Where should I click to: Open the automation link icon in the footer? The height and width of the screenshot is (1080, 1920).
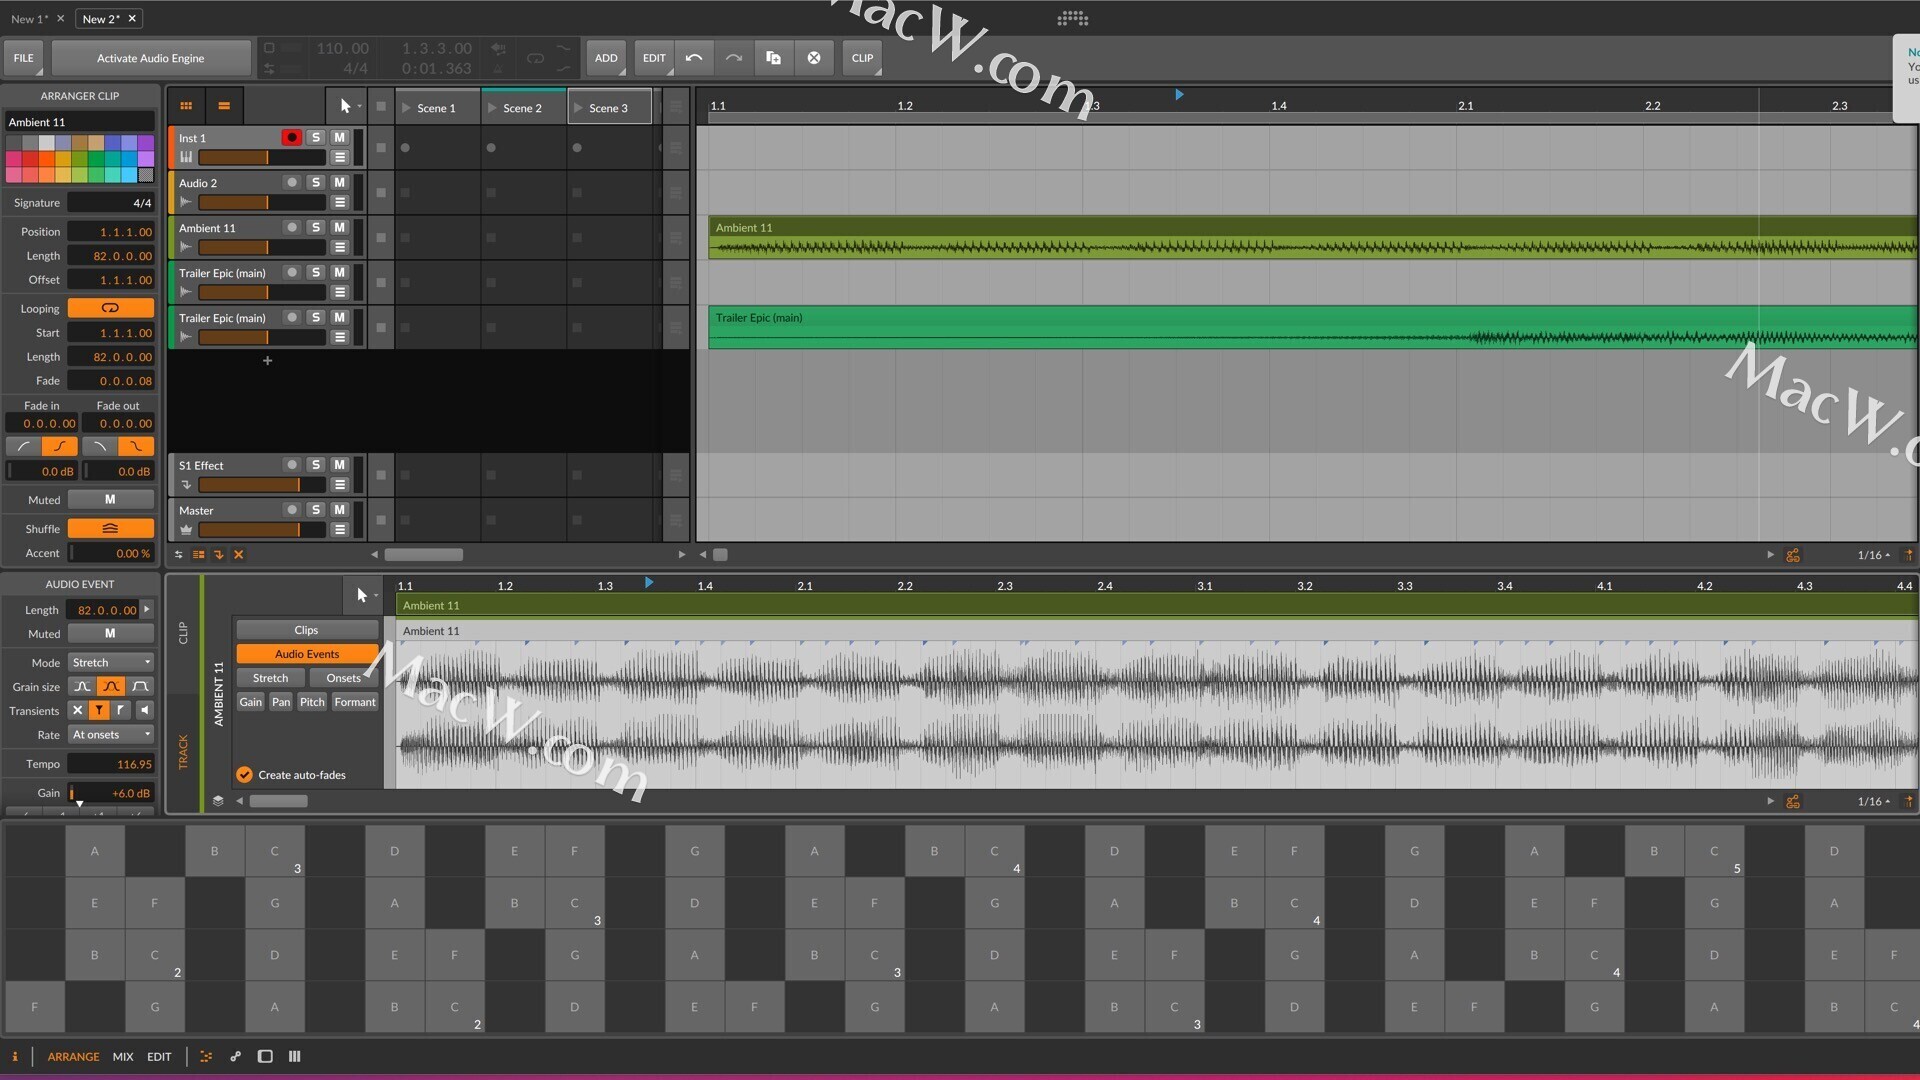click(x=236, y=1057)
